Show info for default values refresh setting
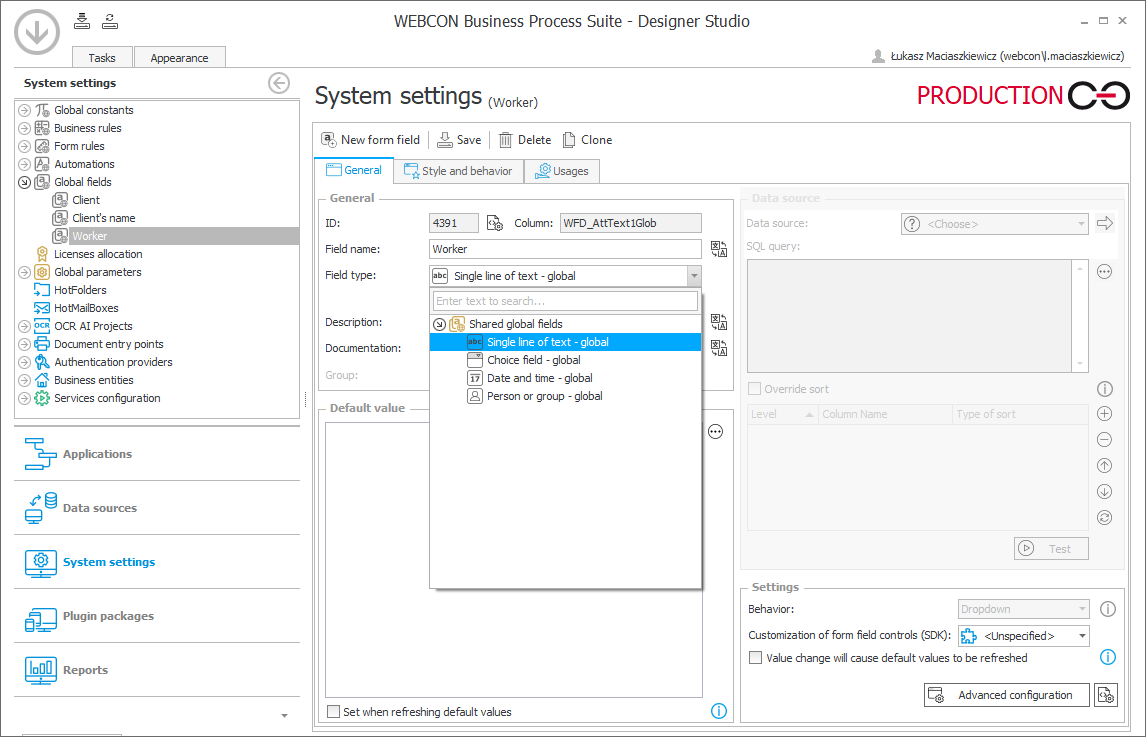 click(x=1108, y=657)
